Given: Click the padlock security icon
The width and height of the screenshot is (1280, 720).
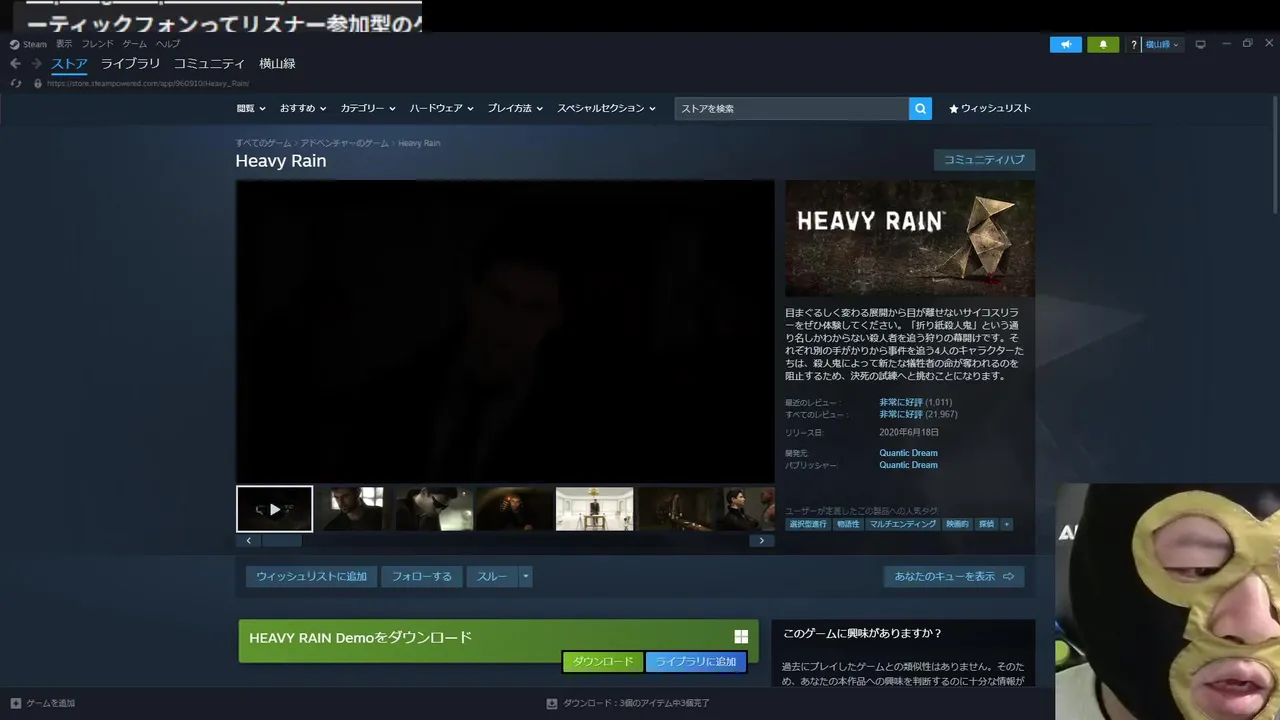Looking at the screenshot, I should click(x=38, y=83).
